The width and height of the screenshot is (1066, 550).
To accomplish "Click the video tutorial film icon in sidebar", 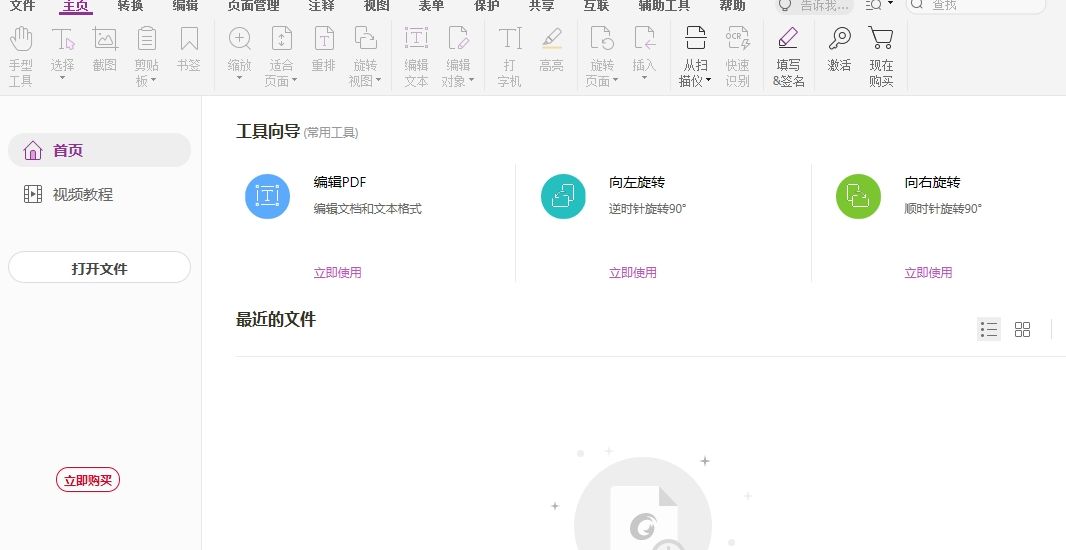I will tap(33, 194).
